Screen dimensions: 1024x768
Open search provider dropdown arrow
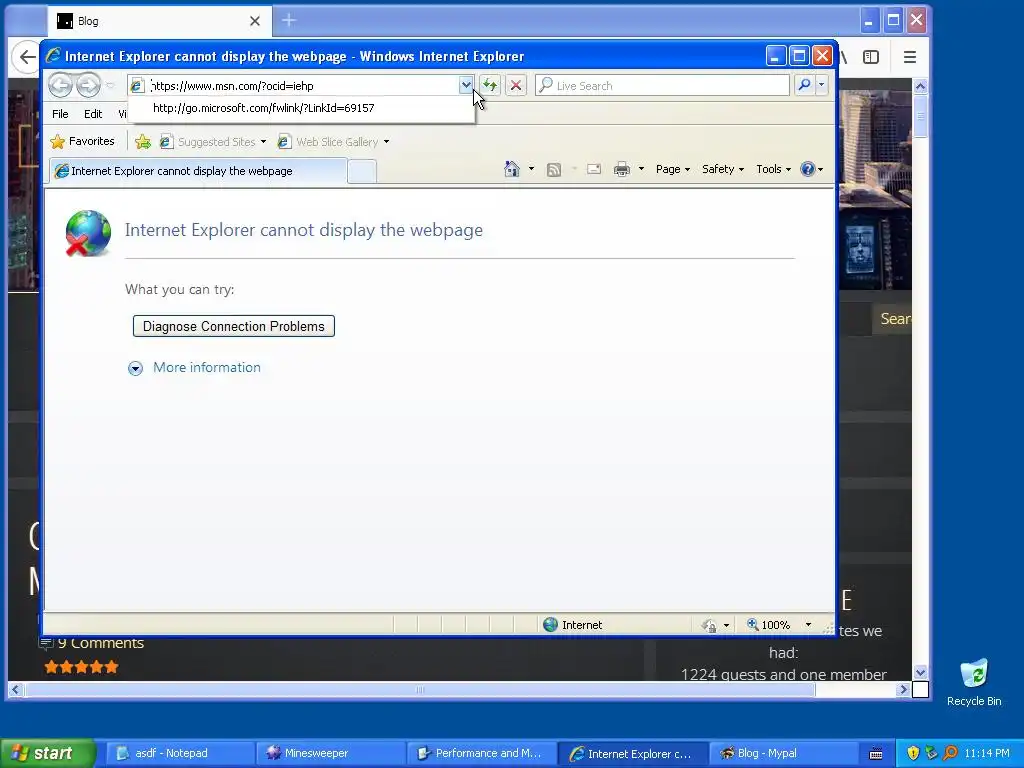(822, 85)
